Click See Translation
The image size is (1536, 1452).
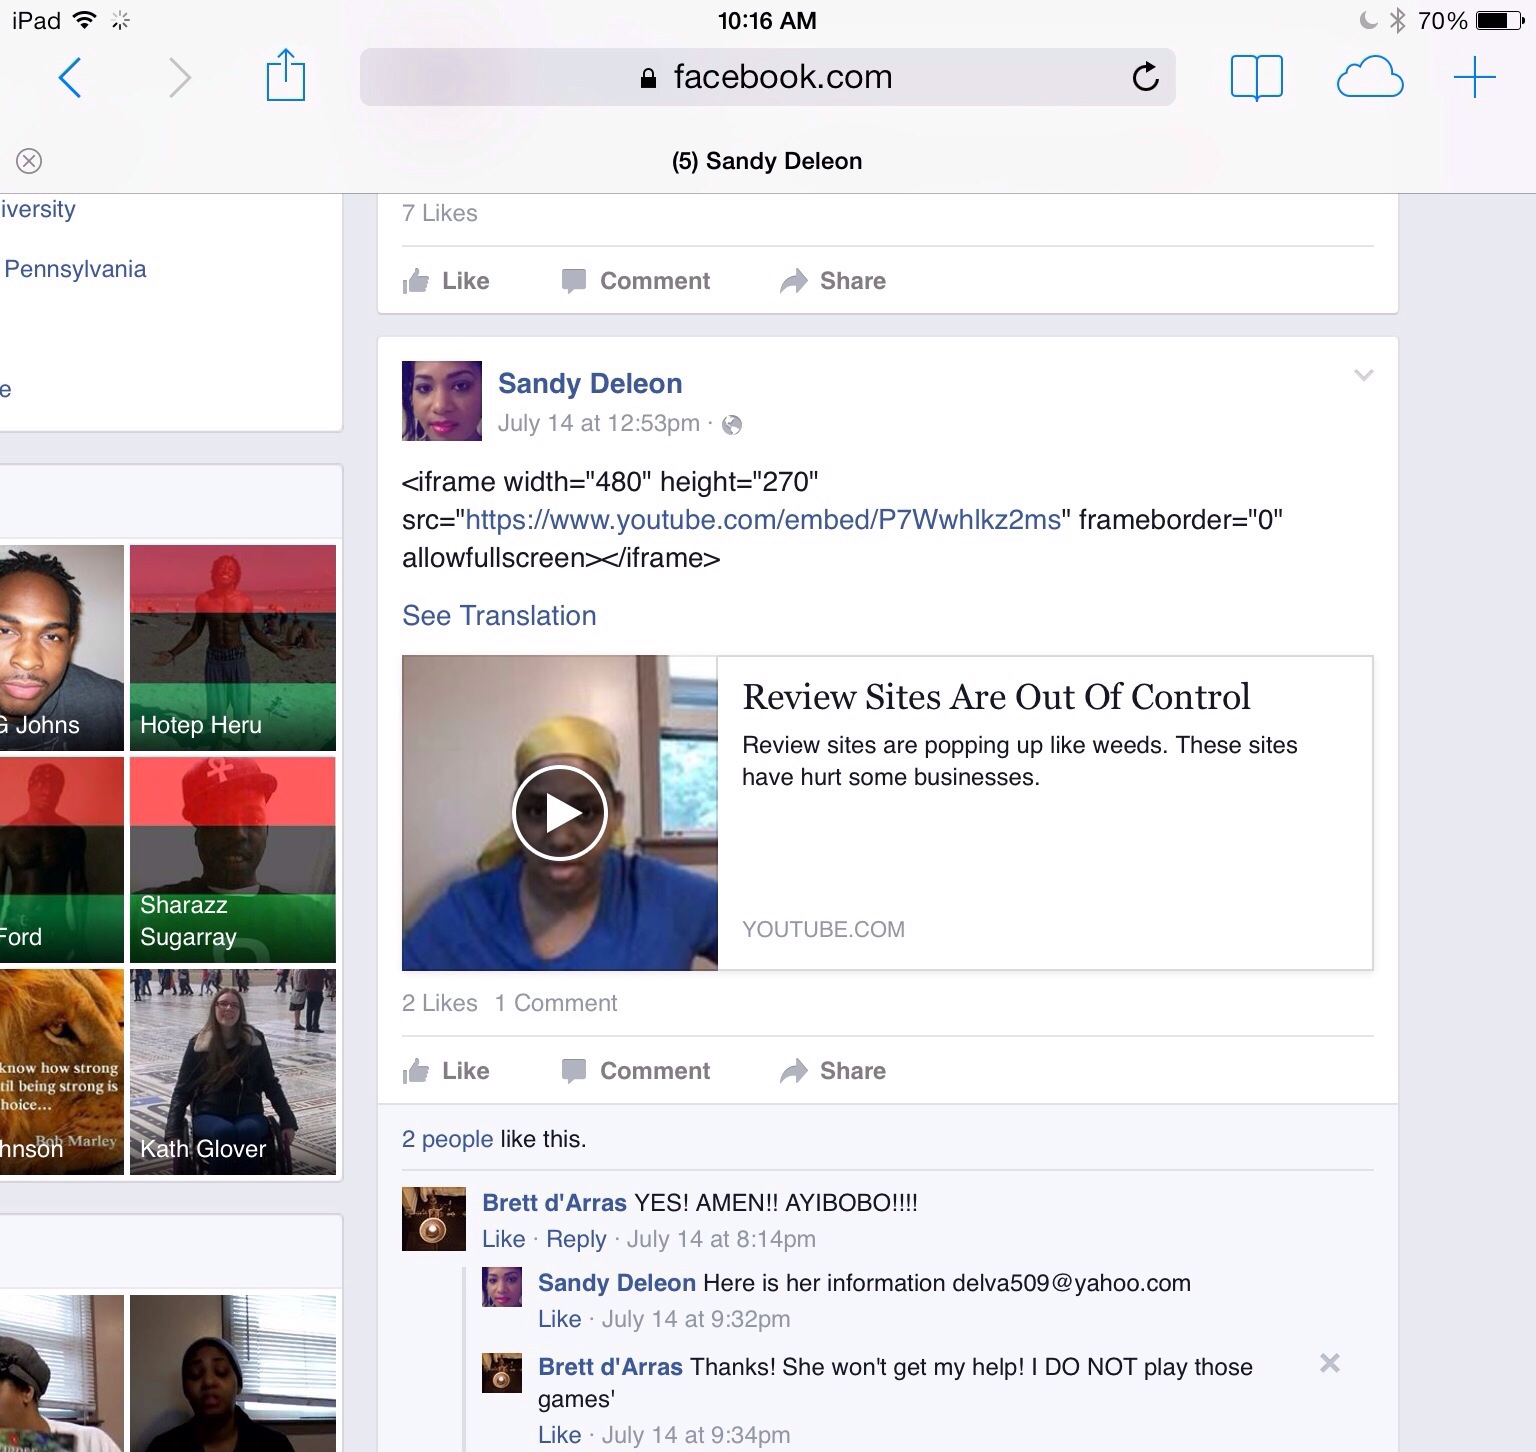click(499, 616)
